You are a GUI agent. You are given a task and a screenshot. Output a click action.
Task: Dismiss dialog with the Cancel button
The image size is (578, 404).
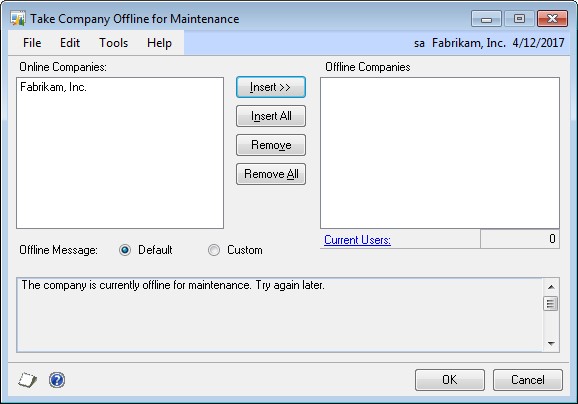coord(527,380)
